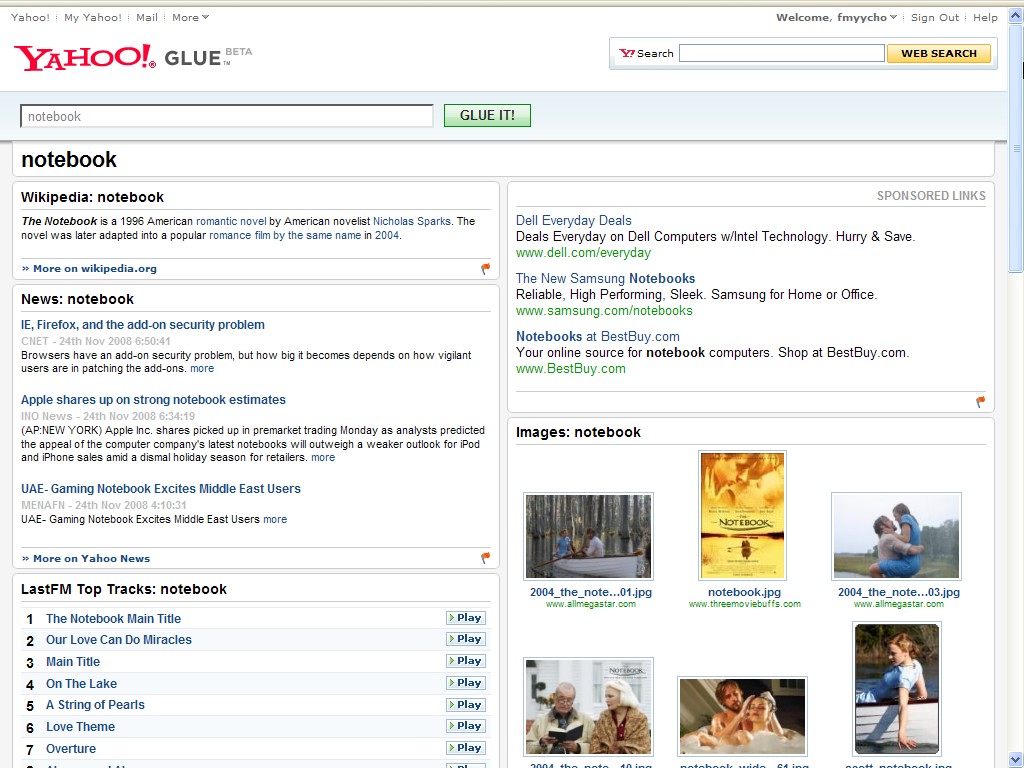1024x768 pixels.
Task: Open A String of Pearls track link
Action: [95, 705]
